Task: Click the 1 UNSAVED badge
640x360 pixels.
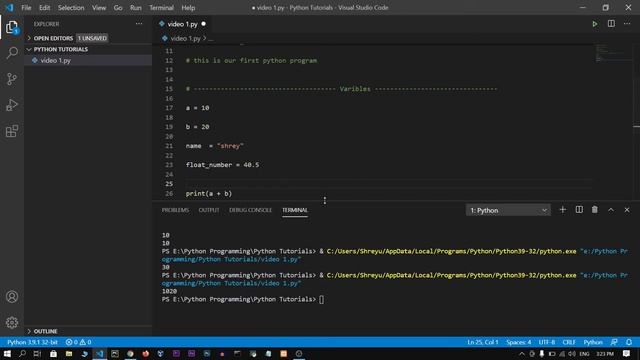Action: click(92, 38)
